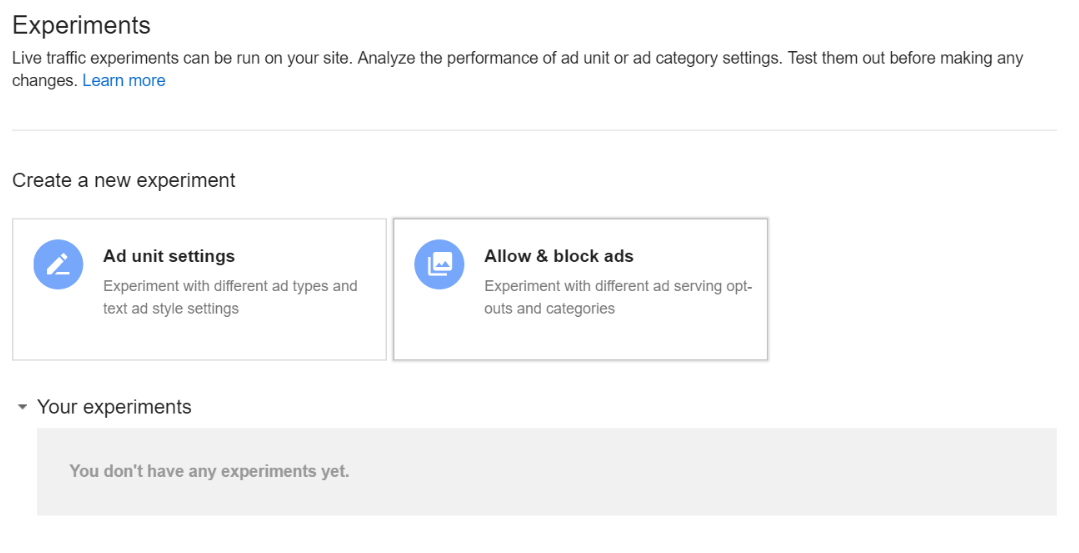Click 'Experiment with different ad serving opt-' text

coord(617,286)
